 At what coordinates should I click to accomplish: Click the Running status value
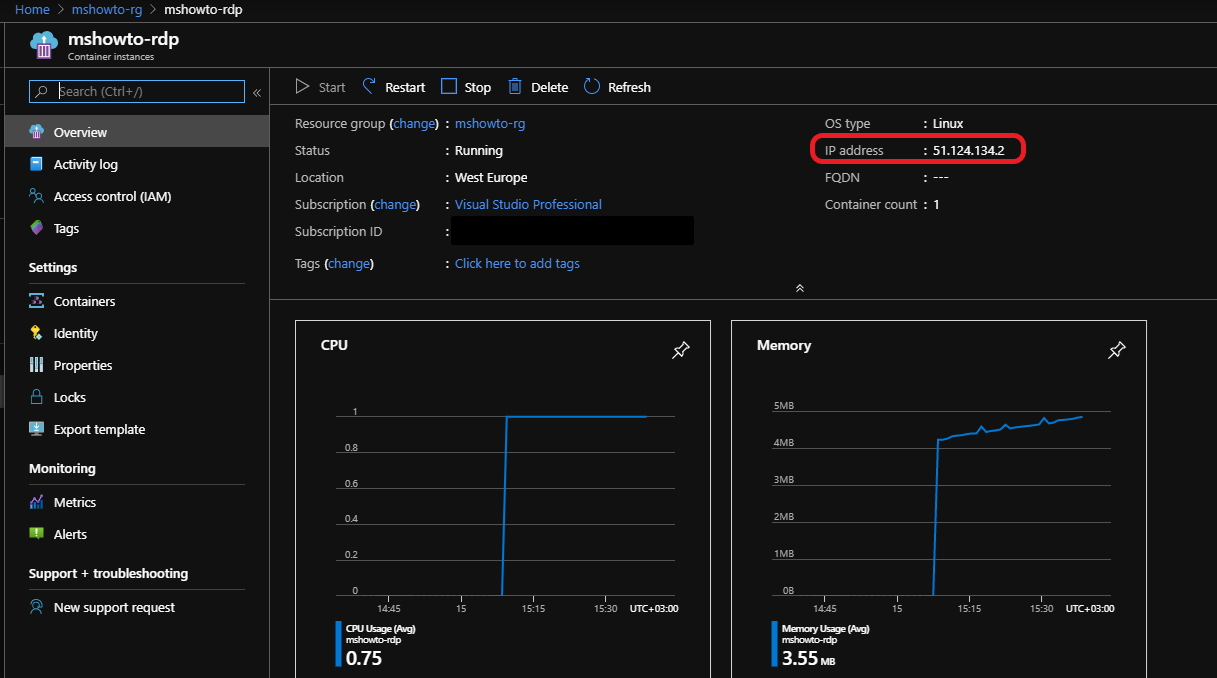pyautogui.click(x=479, y=151)
